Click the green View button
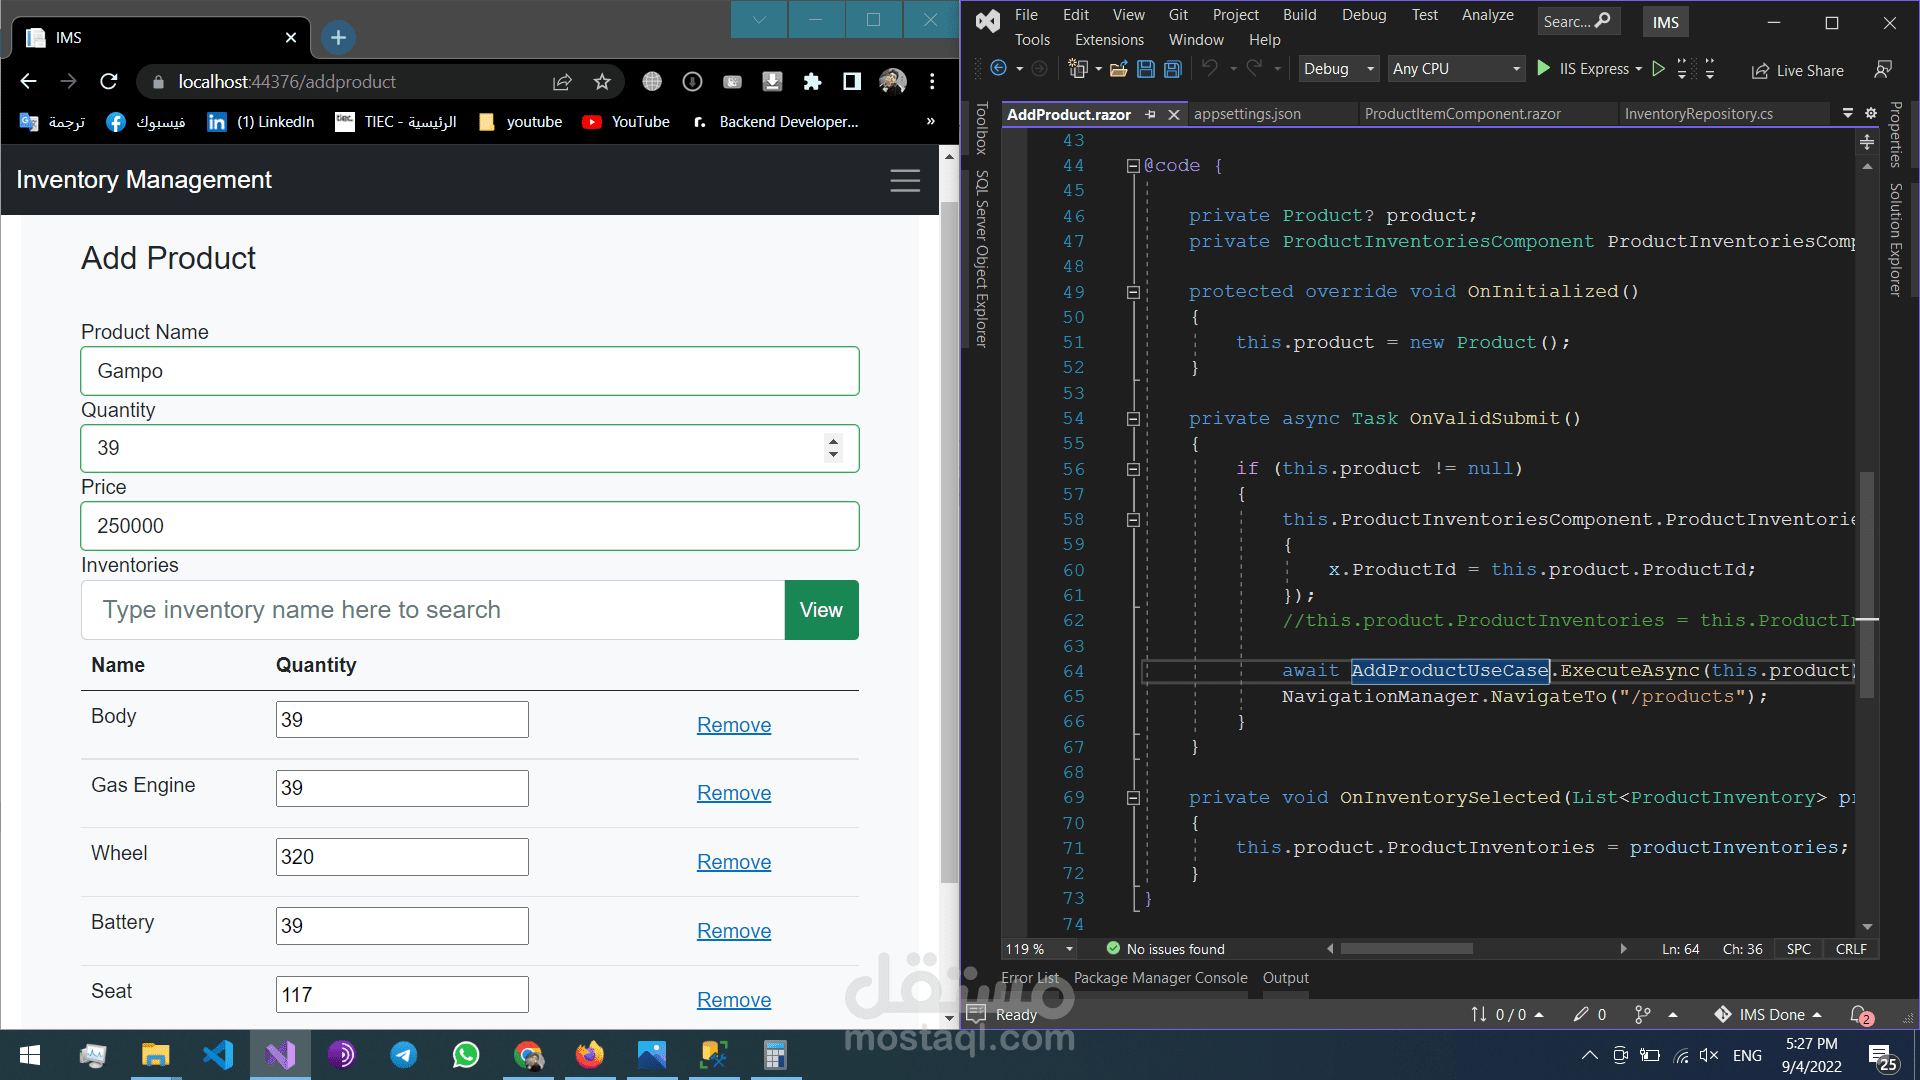 [821, 610]
